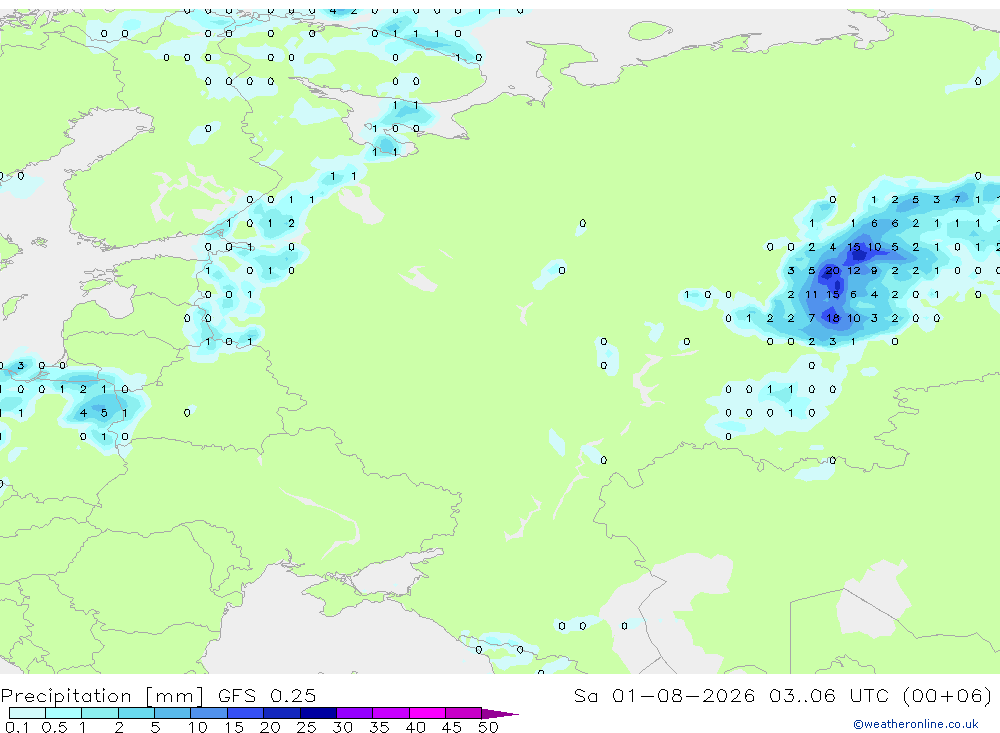This screenshot has height=733, width=1000.
Task: Click the 10–15 mm legend color box
Action: [x=209, y=713]
